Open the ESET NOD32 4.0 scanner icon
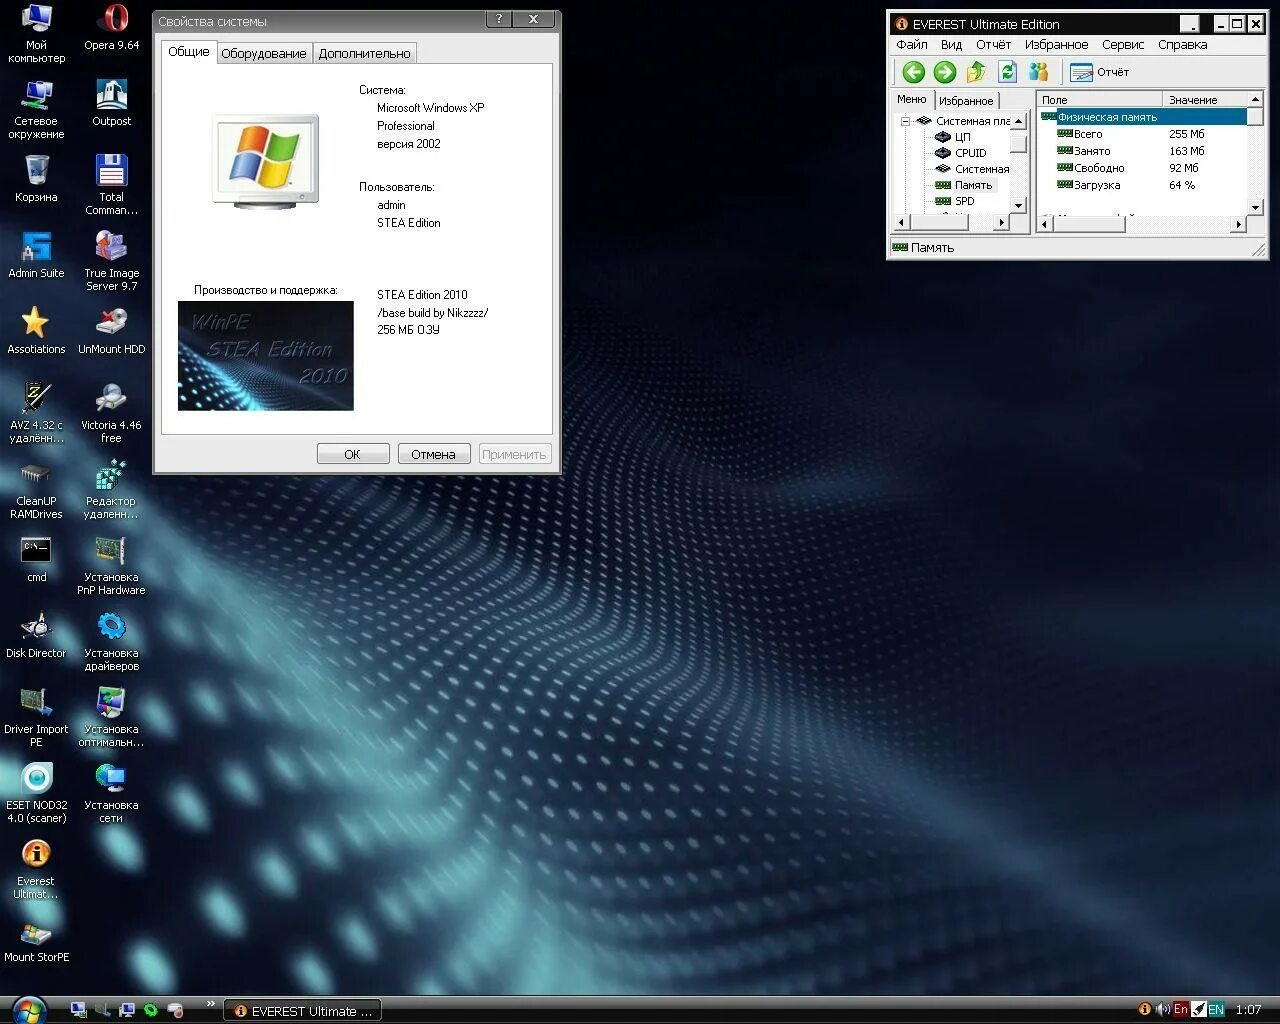1280x1024 pixels. pyautogui.click(x=36, y=794)
